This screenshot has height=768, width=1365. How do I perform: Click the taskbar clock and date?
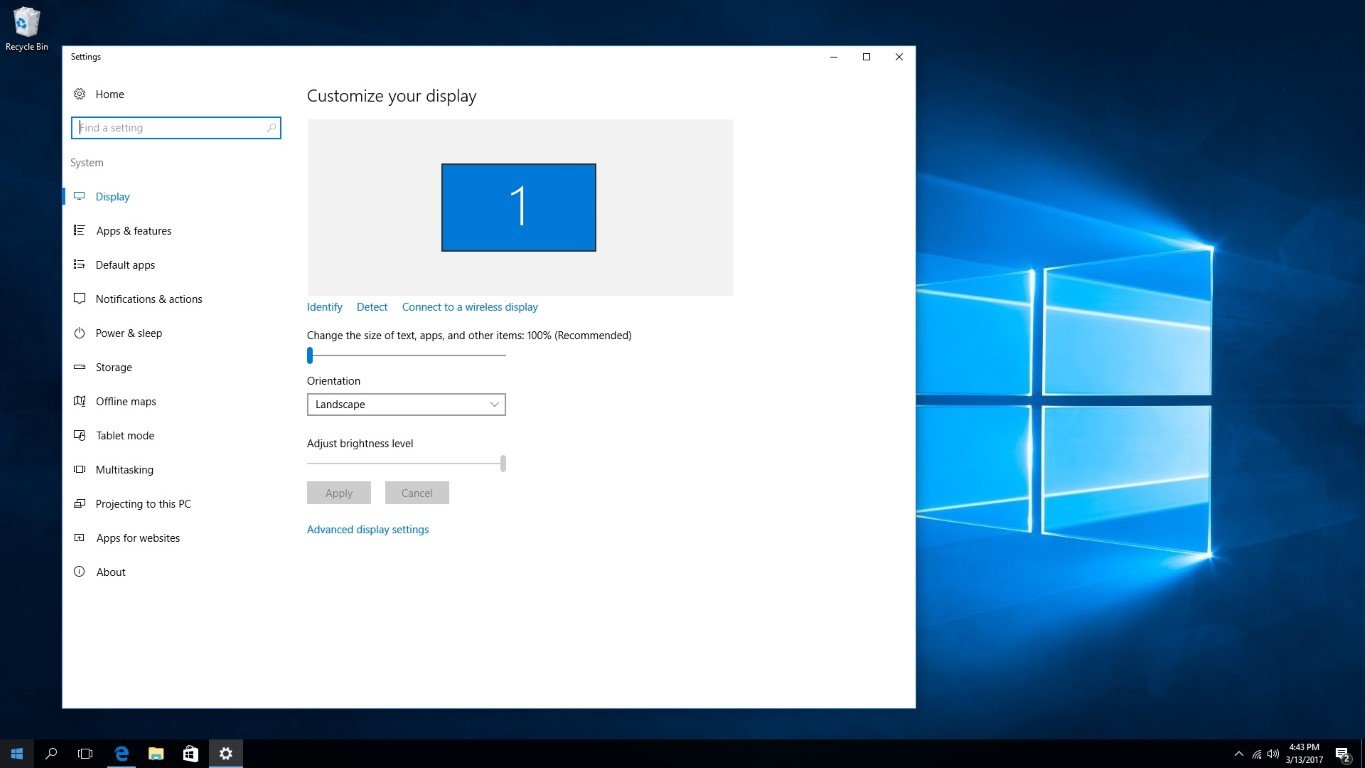[x=1305, y=754]
